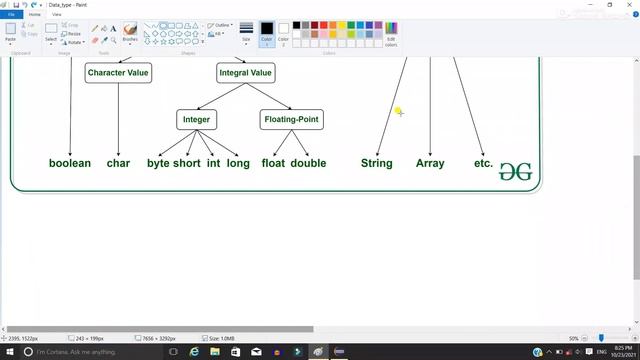Click the Cortana search box
This screenshot has height=360, width=640.
[x=91, y=352]
